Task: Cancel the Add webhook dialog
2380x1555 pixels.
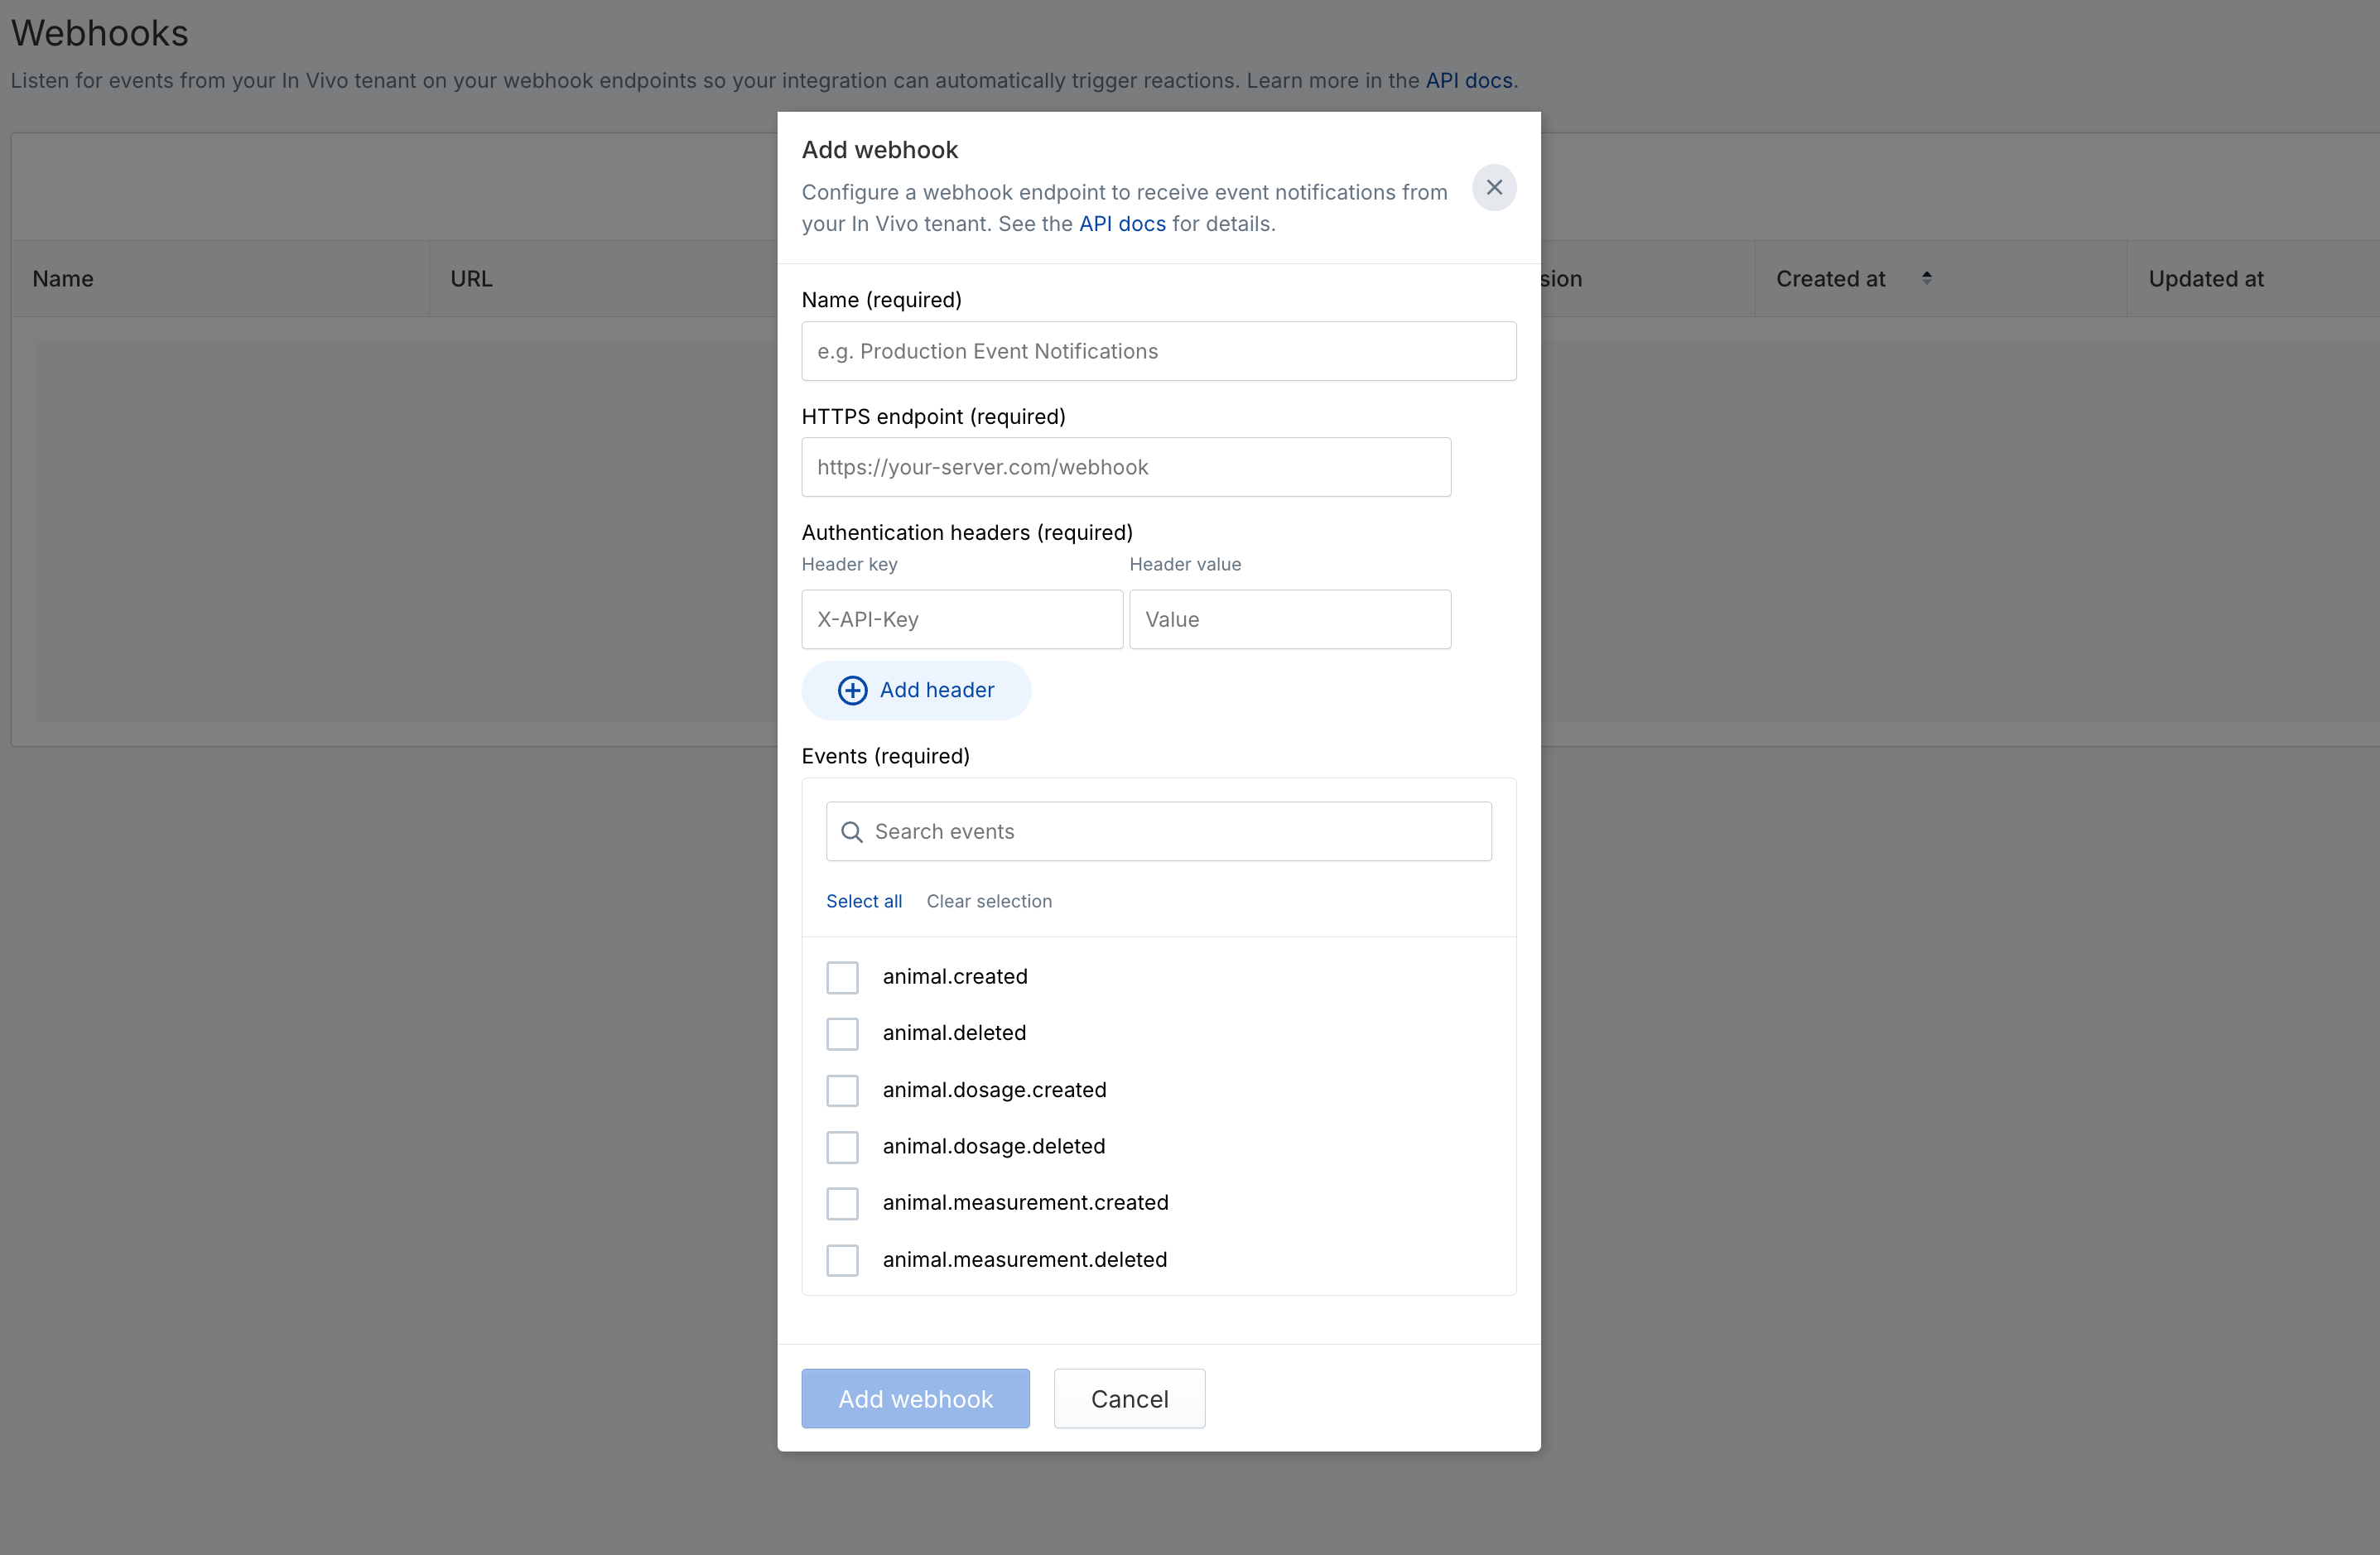Action: [1129, 1398]
